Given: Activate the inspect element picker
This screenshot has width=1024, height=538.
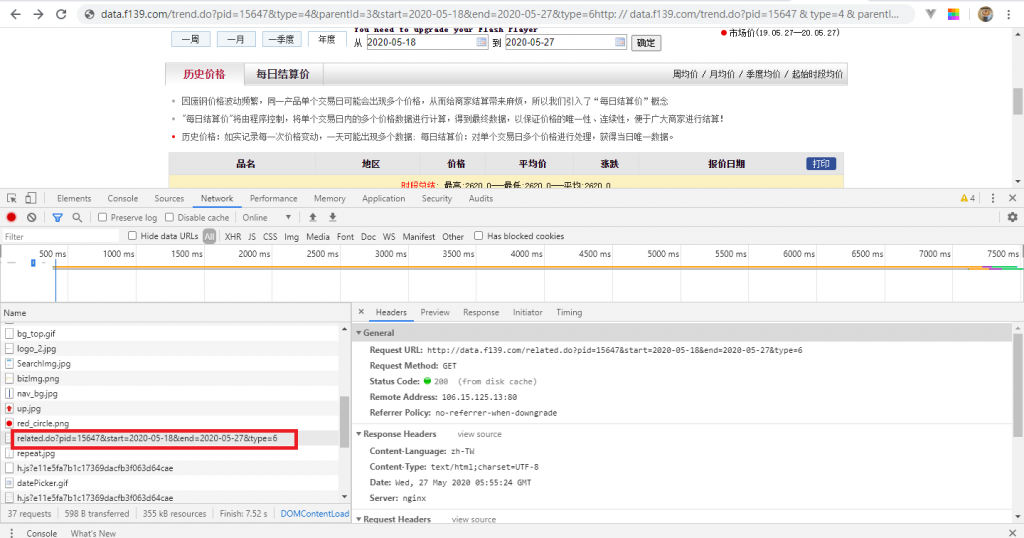Looking at the screenshot, I should [x=12, y=198].
